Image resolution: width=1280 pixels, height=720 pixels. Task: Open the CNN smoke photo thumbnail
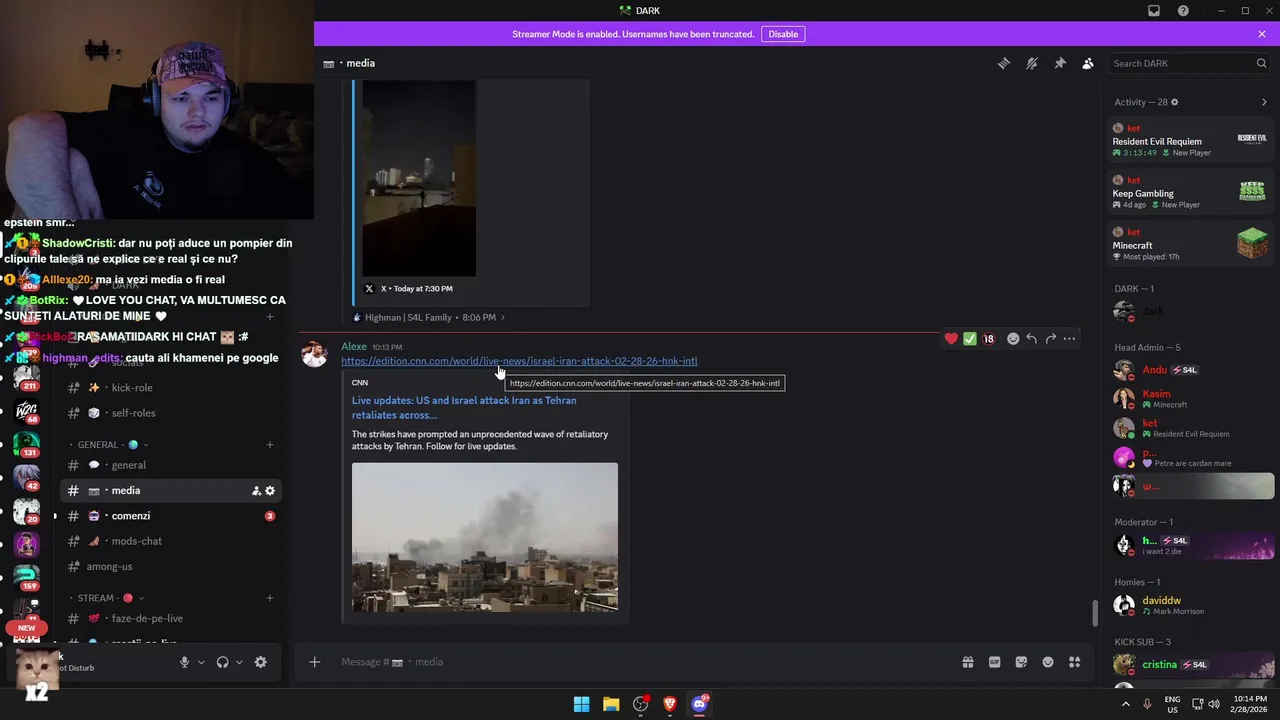pyautogui.click(x=485, y=537)
